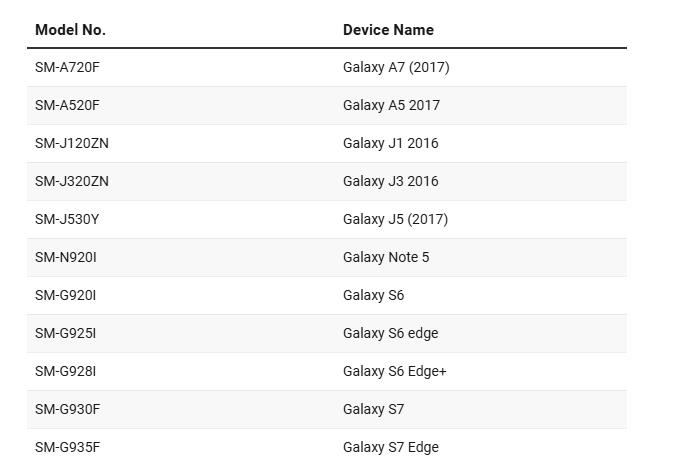694x468 pixels.
Task: Click the Galaxy S6 edge device name
Action: tap(390, 333)
